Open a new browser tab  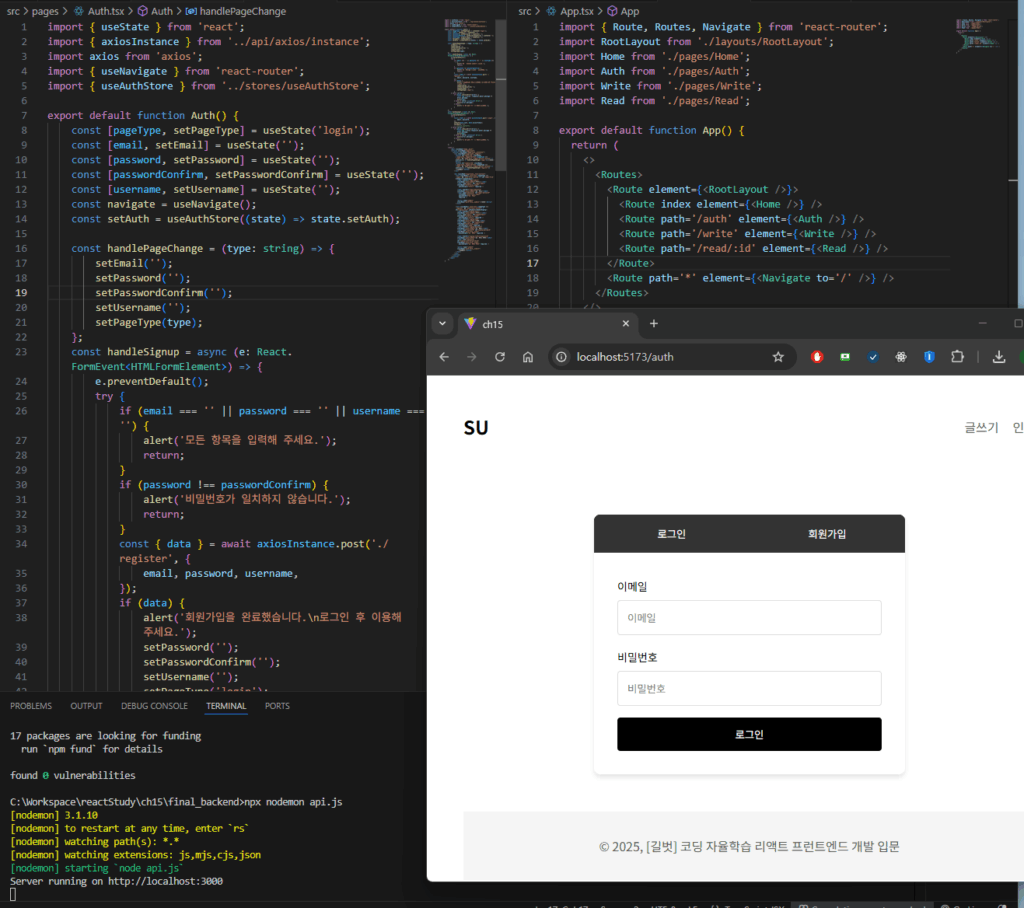point(654,324)
